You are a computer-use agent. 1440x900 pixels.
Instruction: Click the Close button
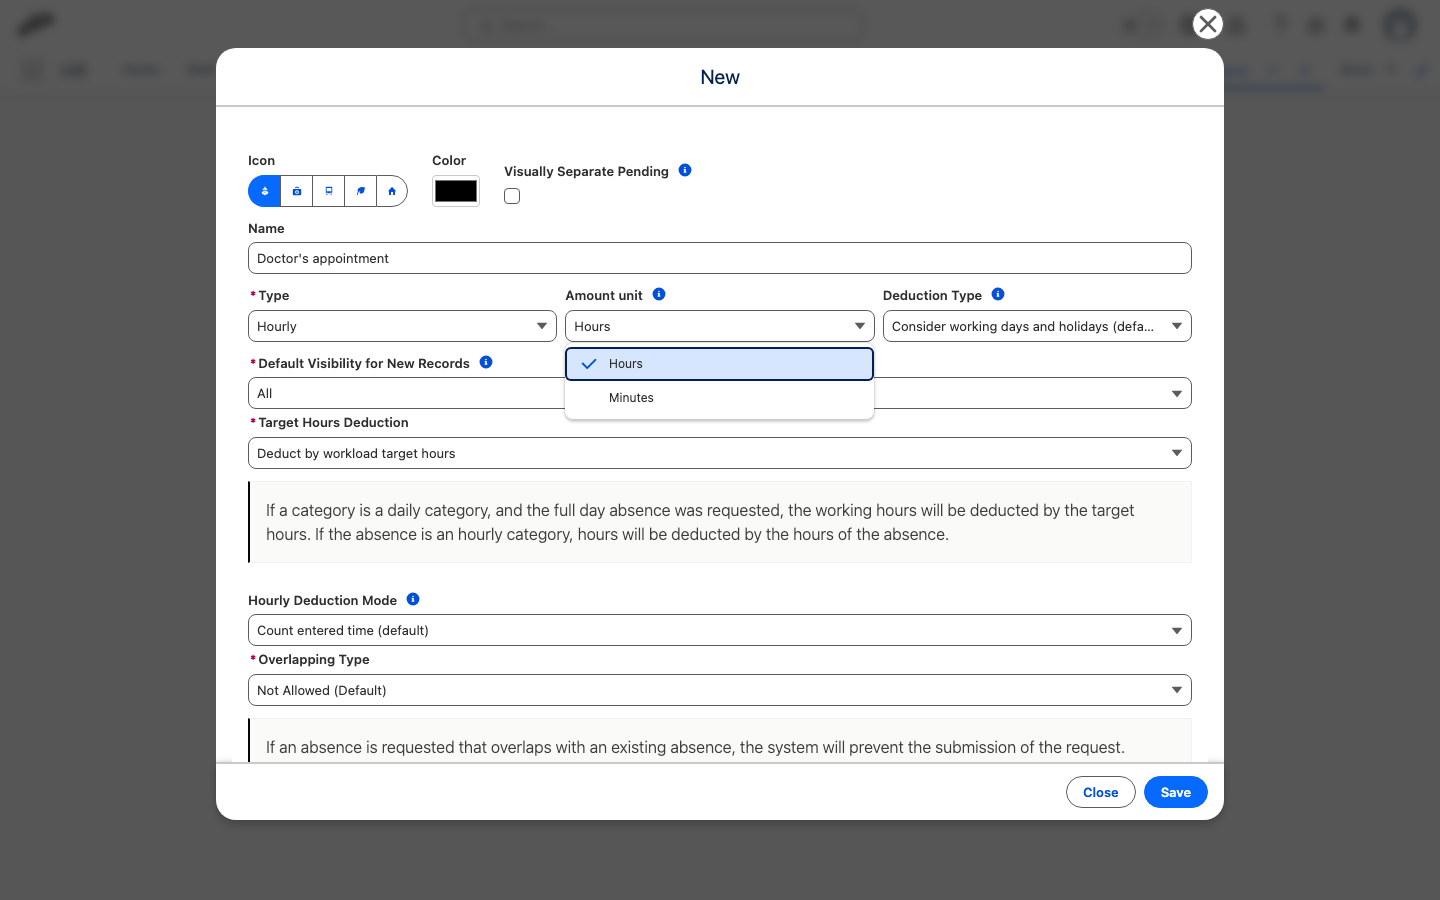[1101, 792]
